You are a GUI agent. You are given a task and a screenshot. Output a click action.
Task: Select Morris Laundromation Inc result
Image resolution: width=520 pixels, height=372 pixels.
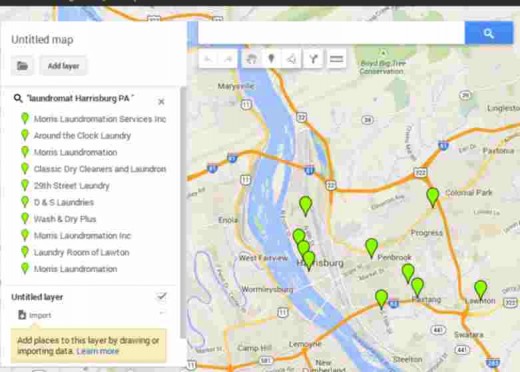[82, 236]
